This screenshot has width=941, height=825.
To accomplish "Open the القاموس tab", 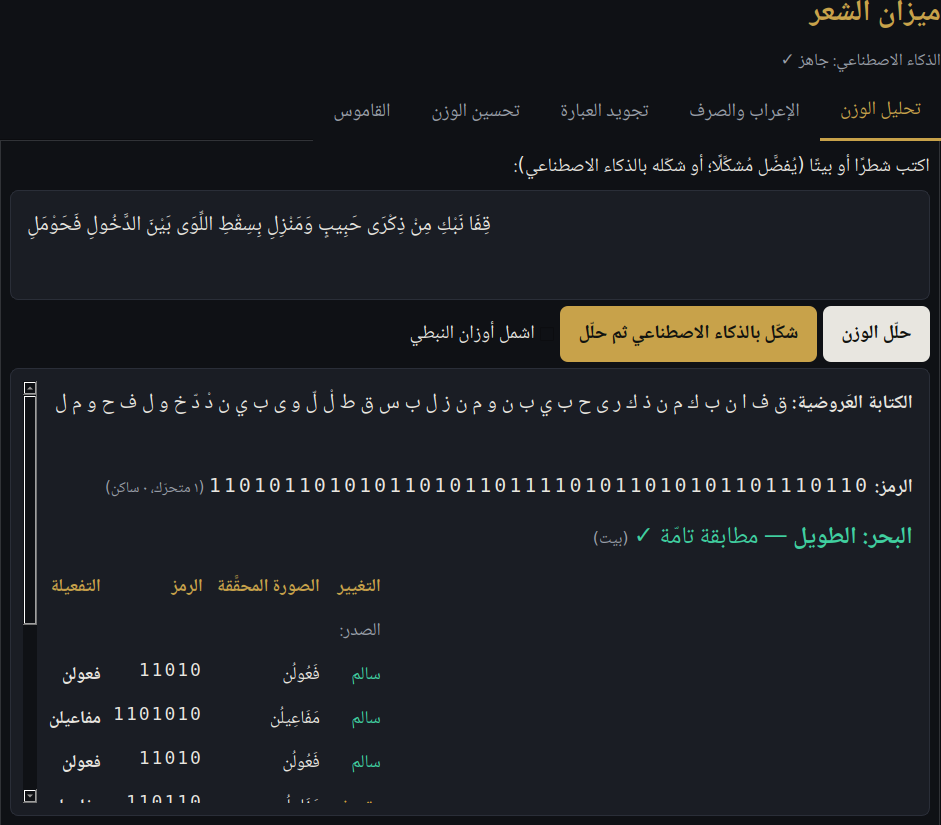I will coord(362,111).
